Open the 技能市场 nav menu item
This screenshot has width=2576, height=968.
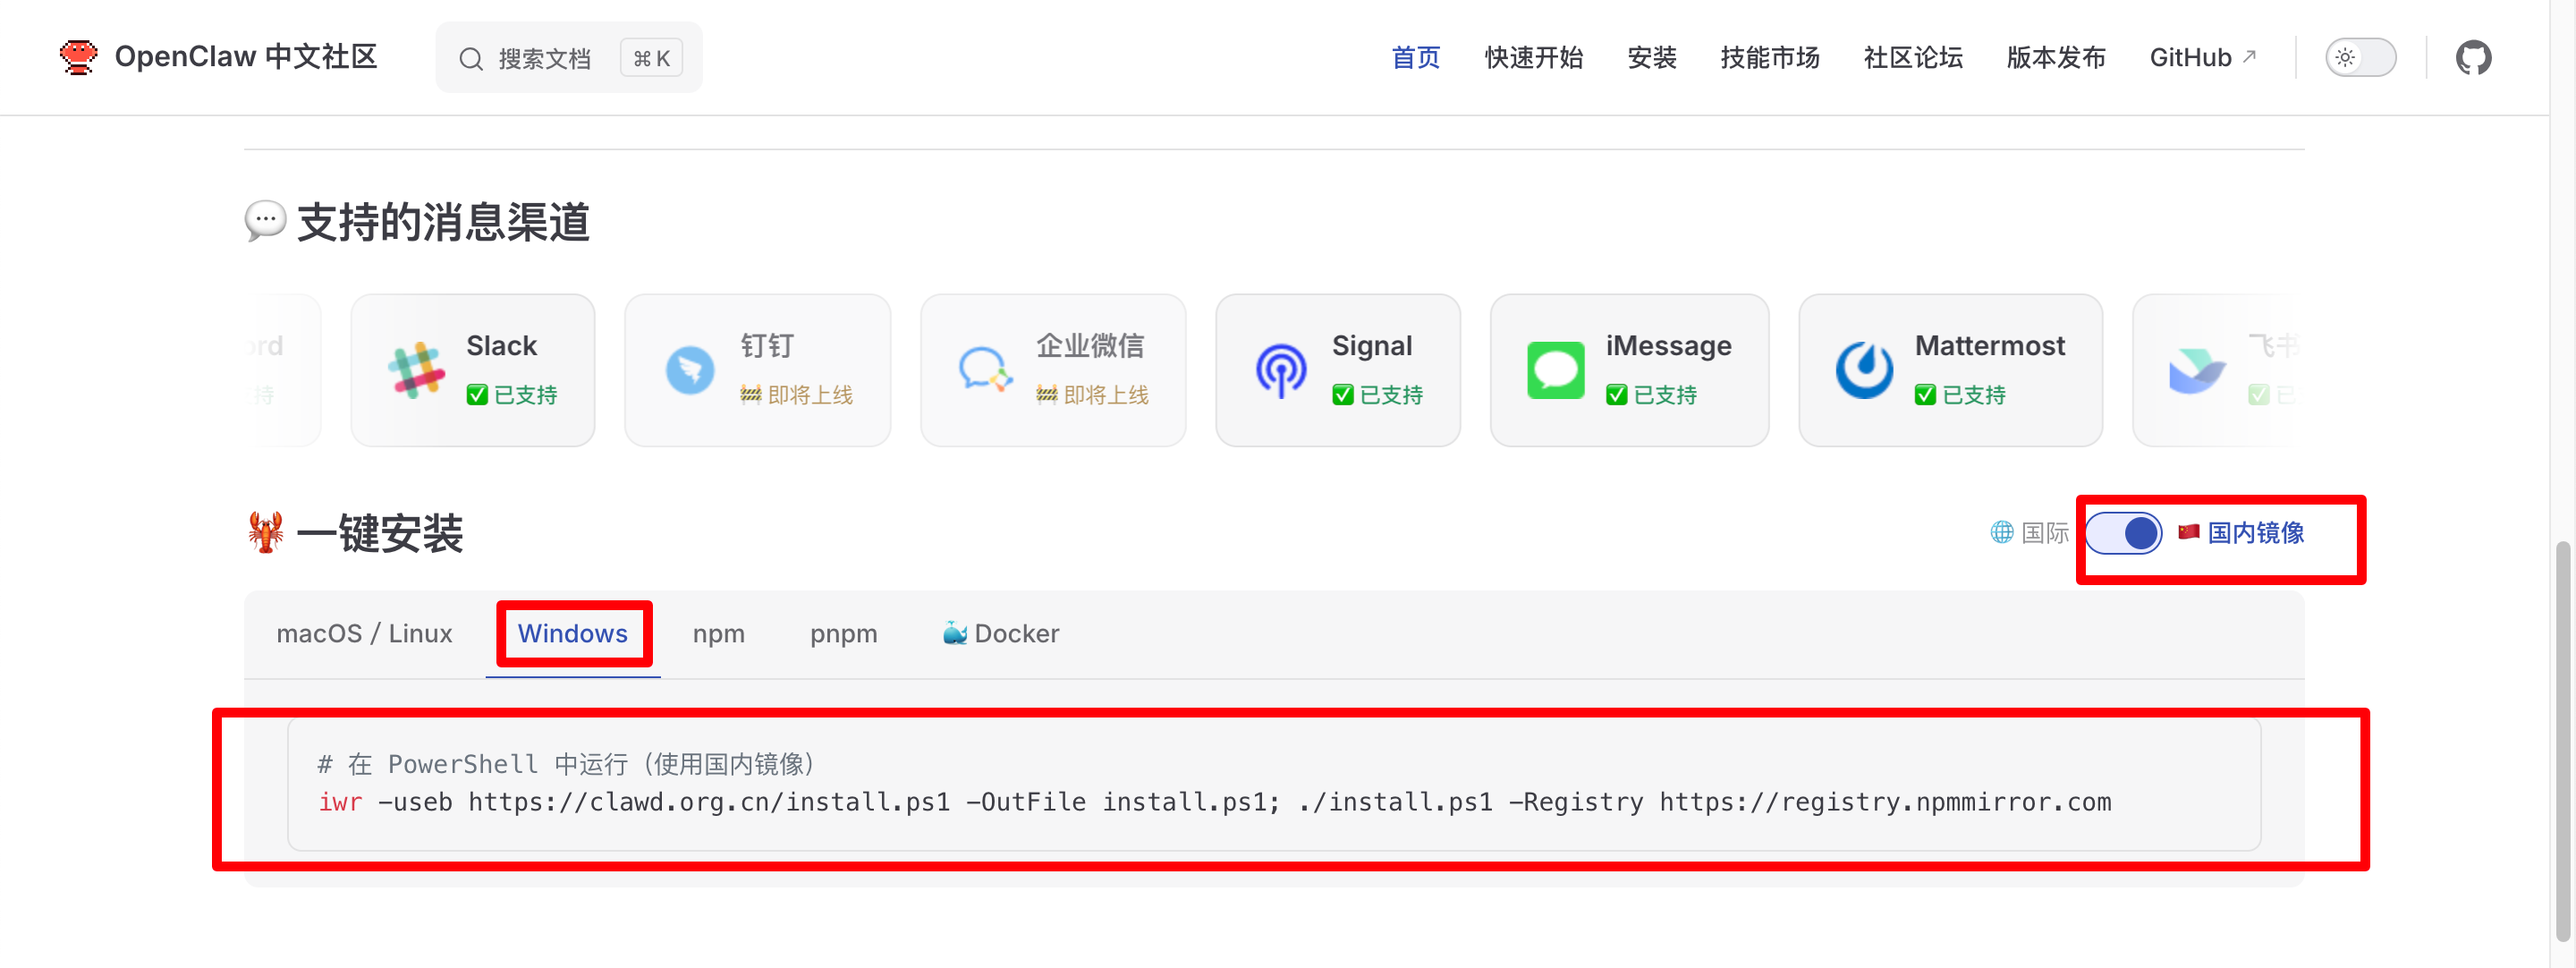click(x=1769, y=58)
